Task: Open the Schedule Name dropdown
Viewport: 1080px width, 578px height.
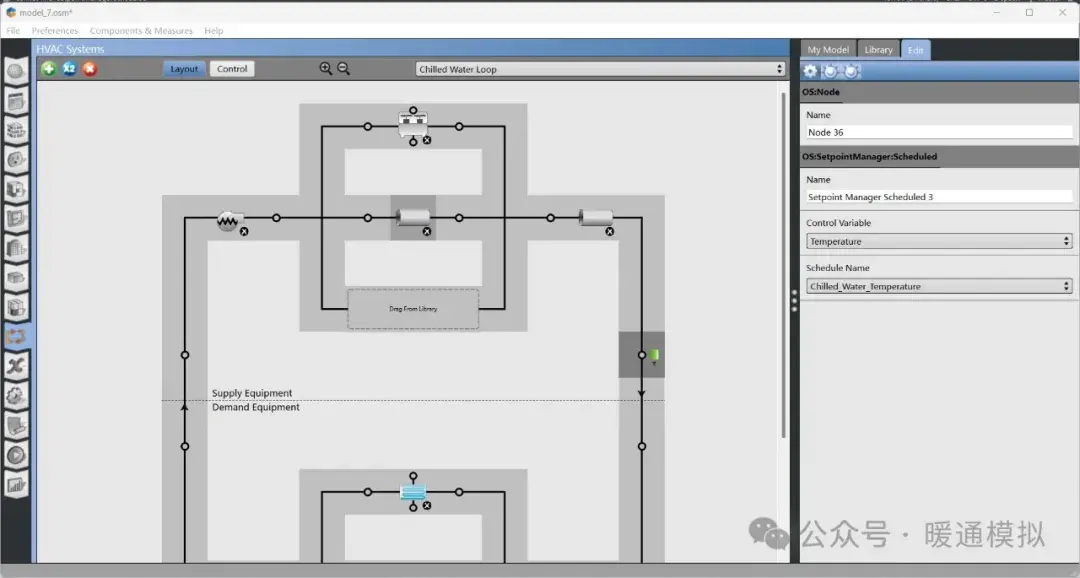Action: click(x=937, y=286)
